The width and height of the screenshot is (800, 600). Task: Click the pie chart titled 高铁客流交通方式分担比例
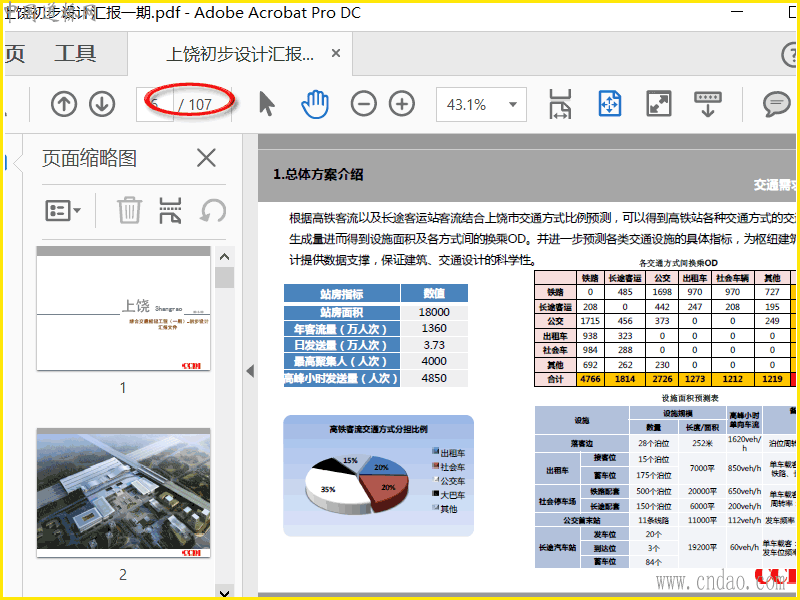coord(379,475)
